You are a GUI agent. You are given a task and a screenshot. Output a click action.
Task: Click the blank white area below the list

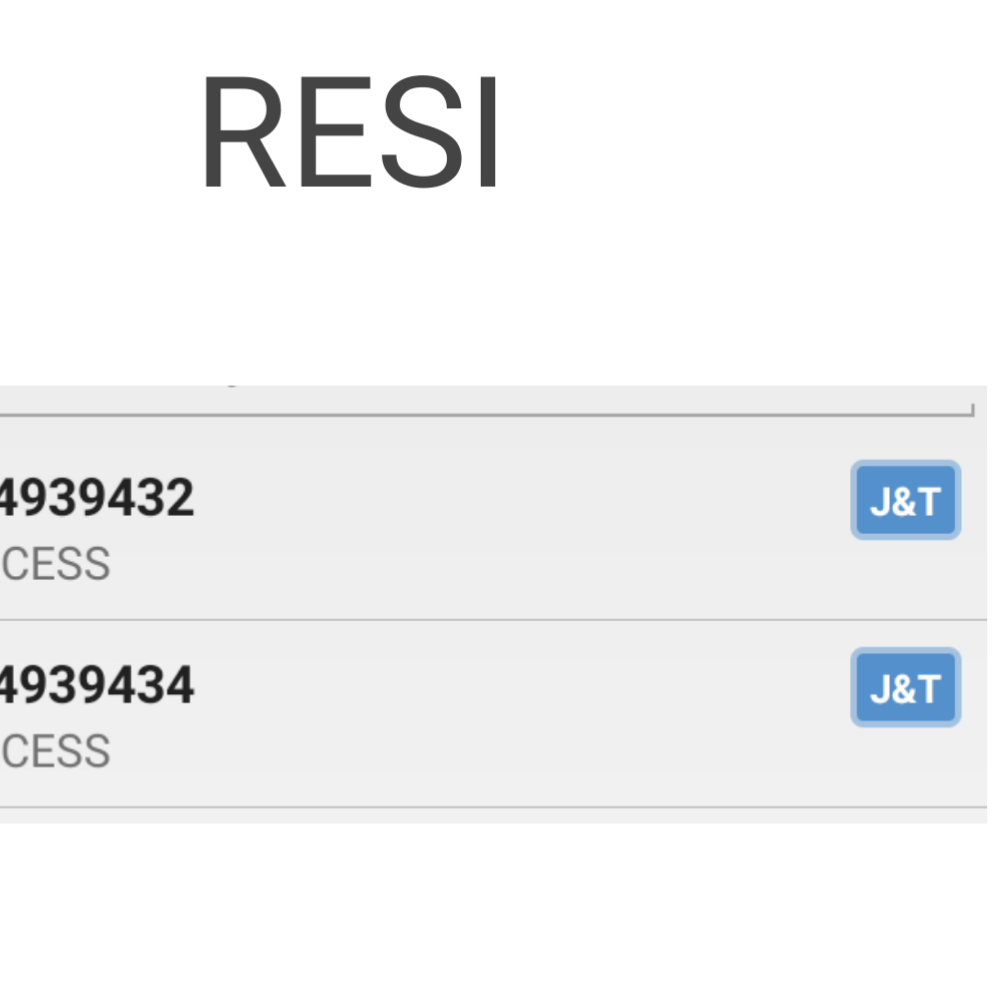point(500,910)
